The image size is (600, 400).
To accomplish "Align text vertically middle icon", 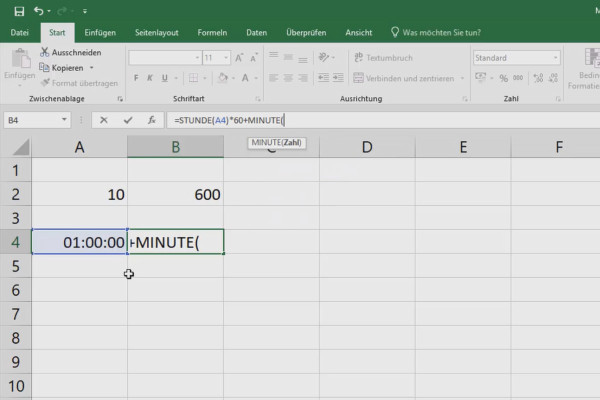I will 288,57.
